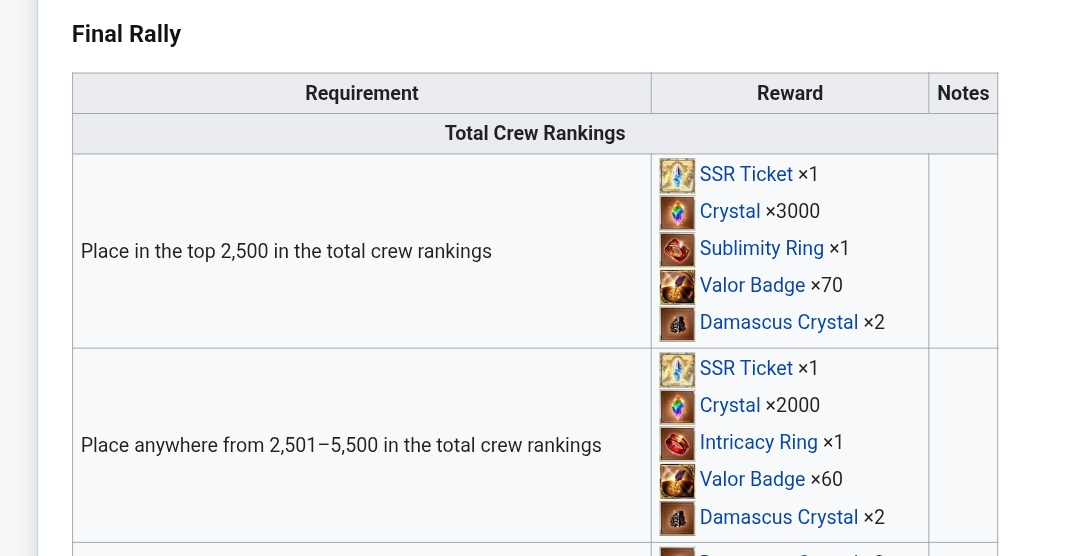Screen dimensions: 1080x556
Task: Open Damascus Crystal link in 2,501–5,500 rewards
Action: coord(779,517)
